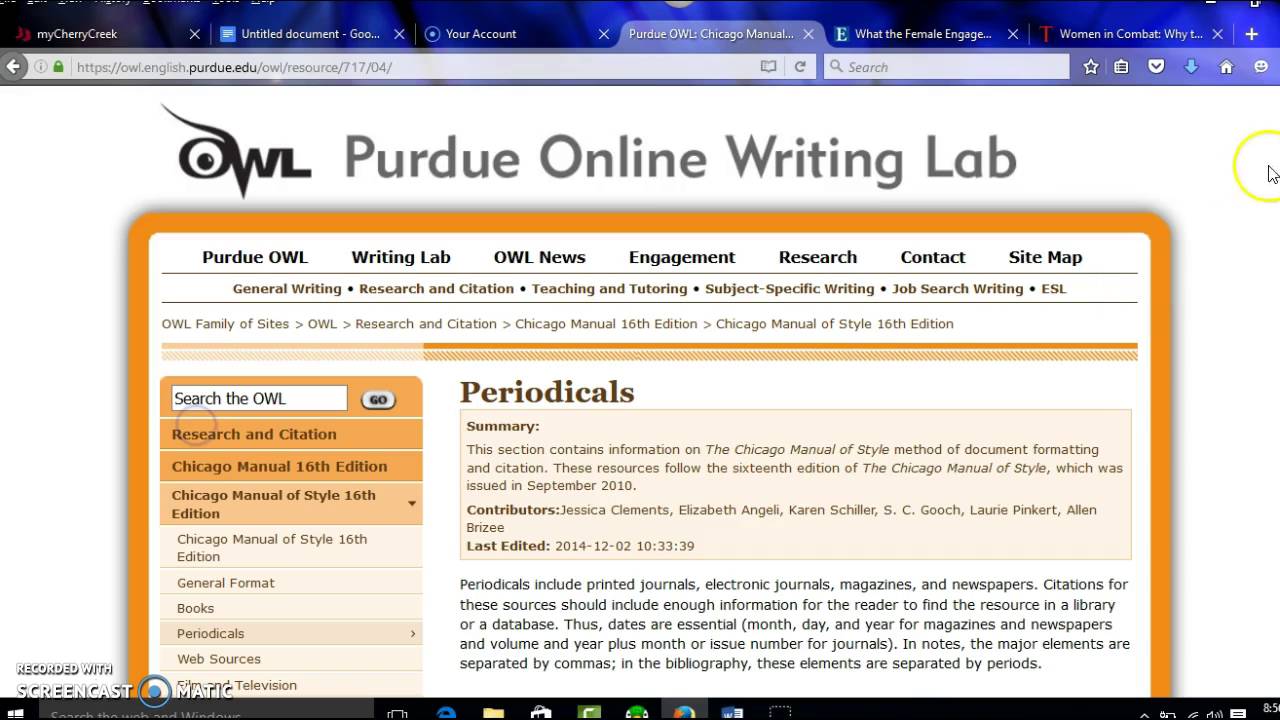This screenshot has height=720, width=1280.
Task: Click the smiley face toolbar icon
Action: coord(1261,67)
